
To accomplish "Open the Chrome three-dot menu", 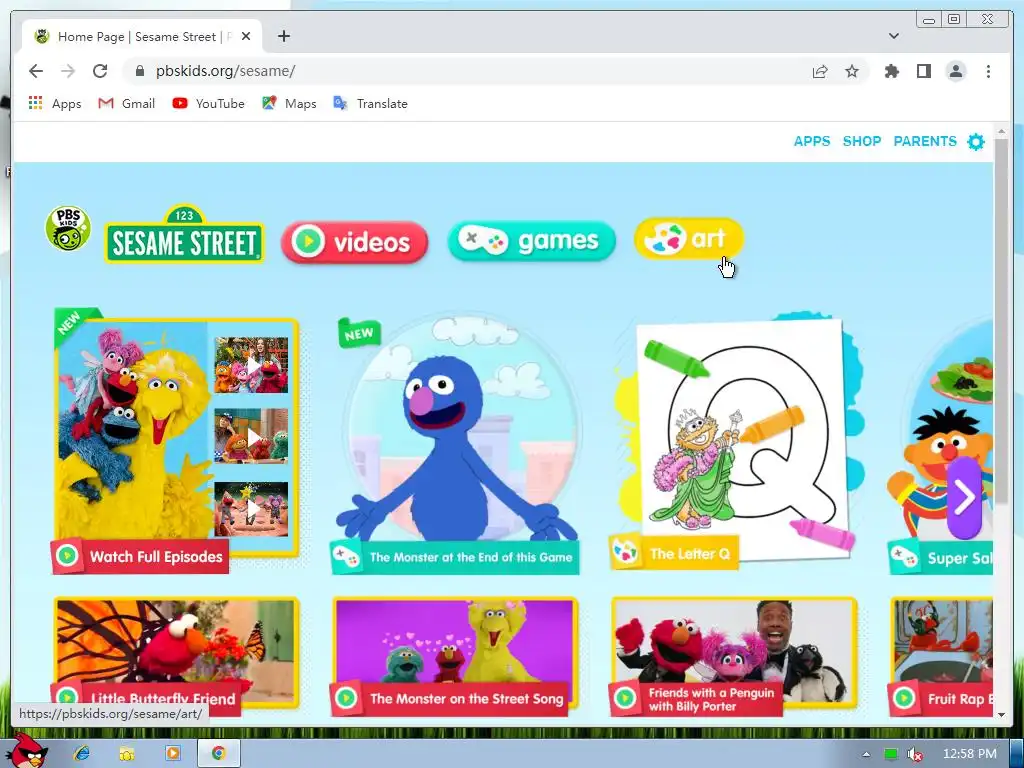I will [988, 71].
